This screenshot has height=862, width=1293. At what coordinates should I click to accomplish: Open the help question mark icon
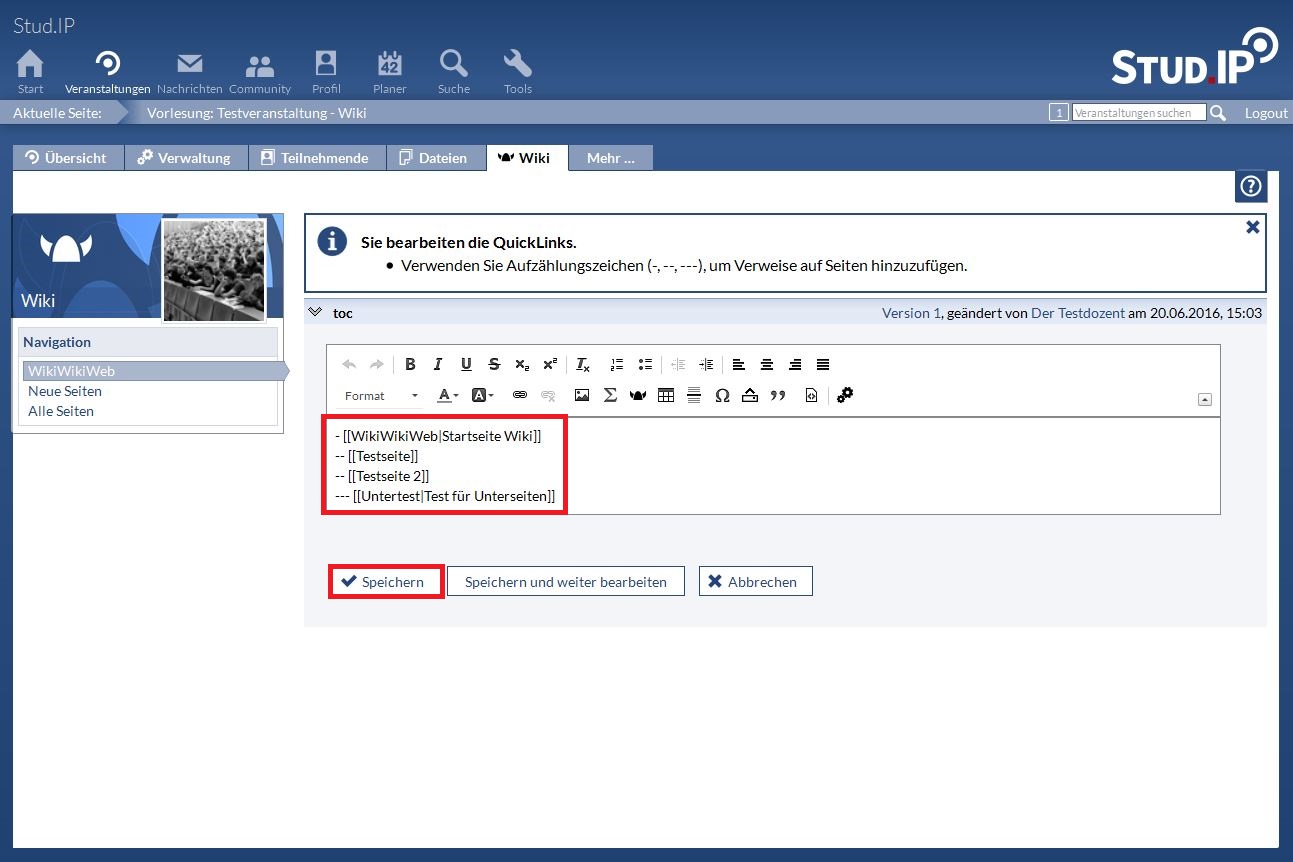1251,186
